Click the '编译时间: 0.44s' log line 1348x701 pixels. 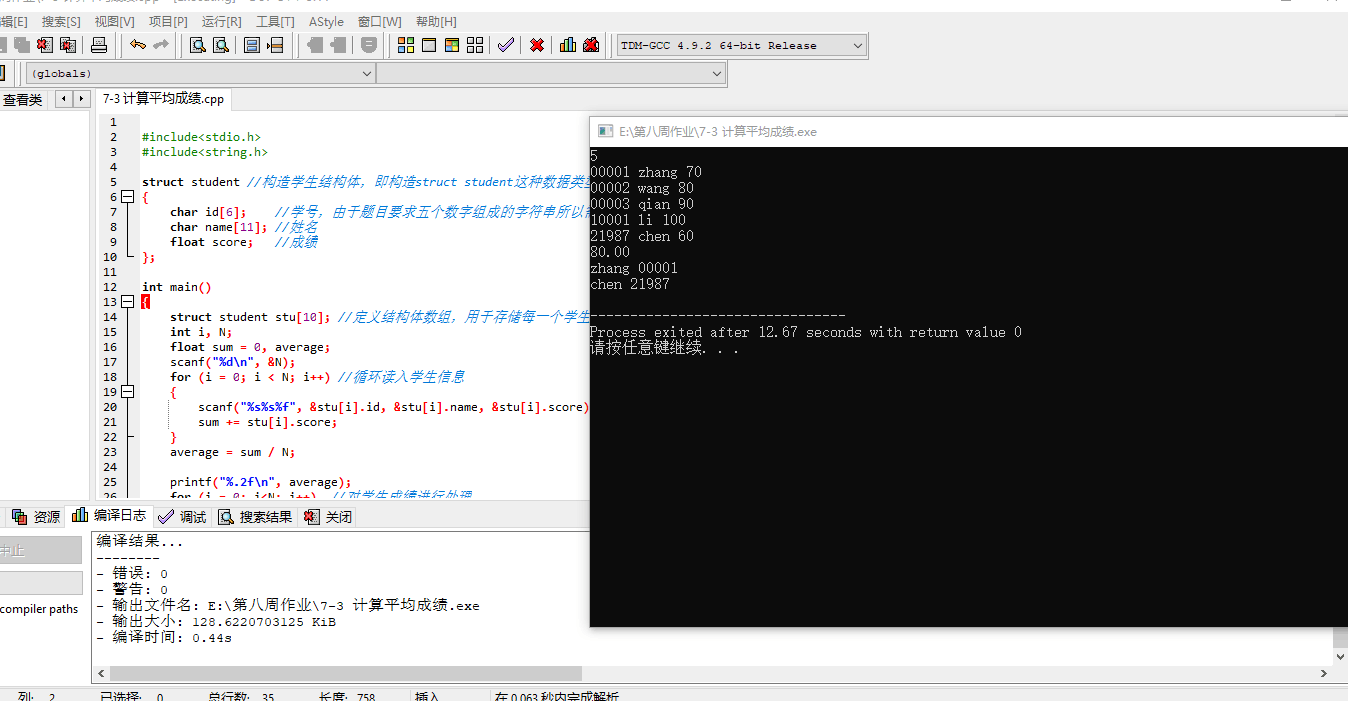tap(164, 637)
